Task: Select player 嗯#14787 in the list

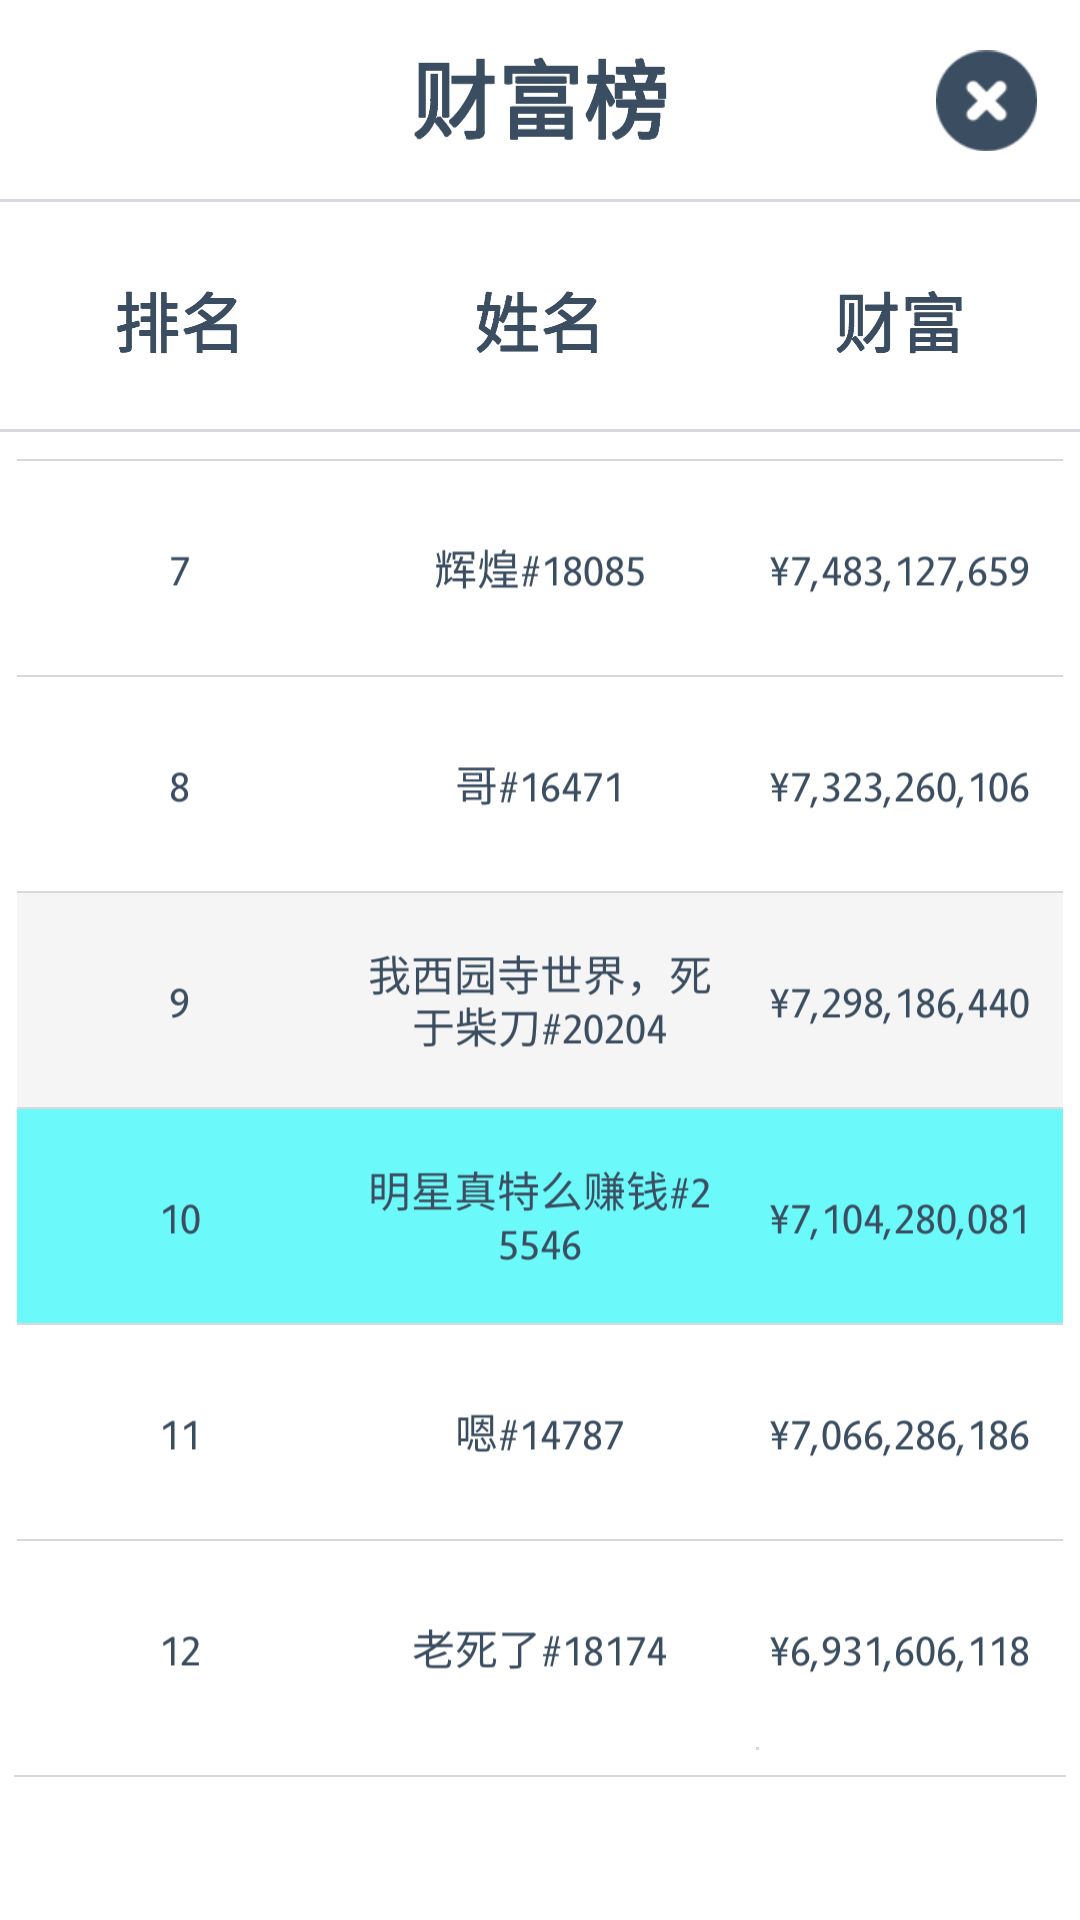Action: (x=540, y=1435)
